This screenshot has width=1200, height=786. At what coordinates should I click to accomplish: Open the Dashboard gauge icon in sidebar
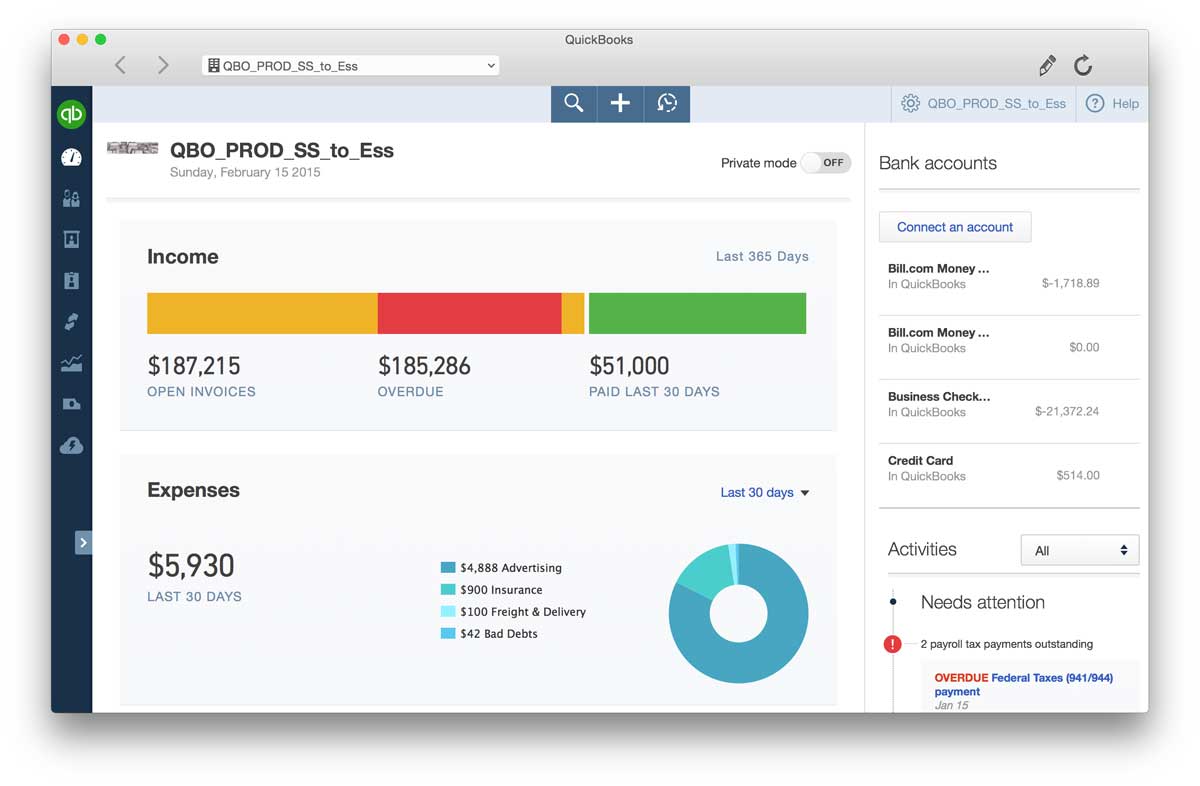(71, 157)
